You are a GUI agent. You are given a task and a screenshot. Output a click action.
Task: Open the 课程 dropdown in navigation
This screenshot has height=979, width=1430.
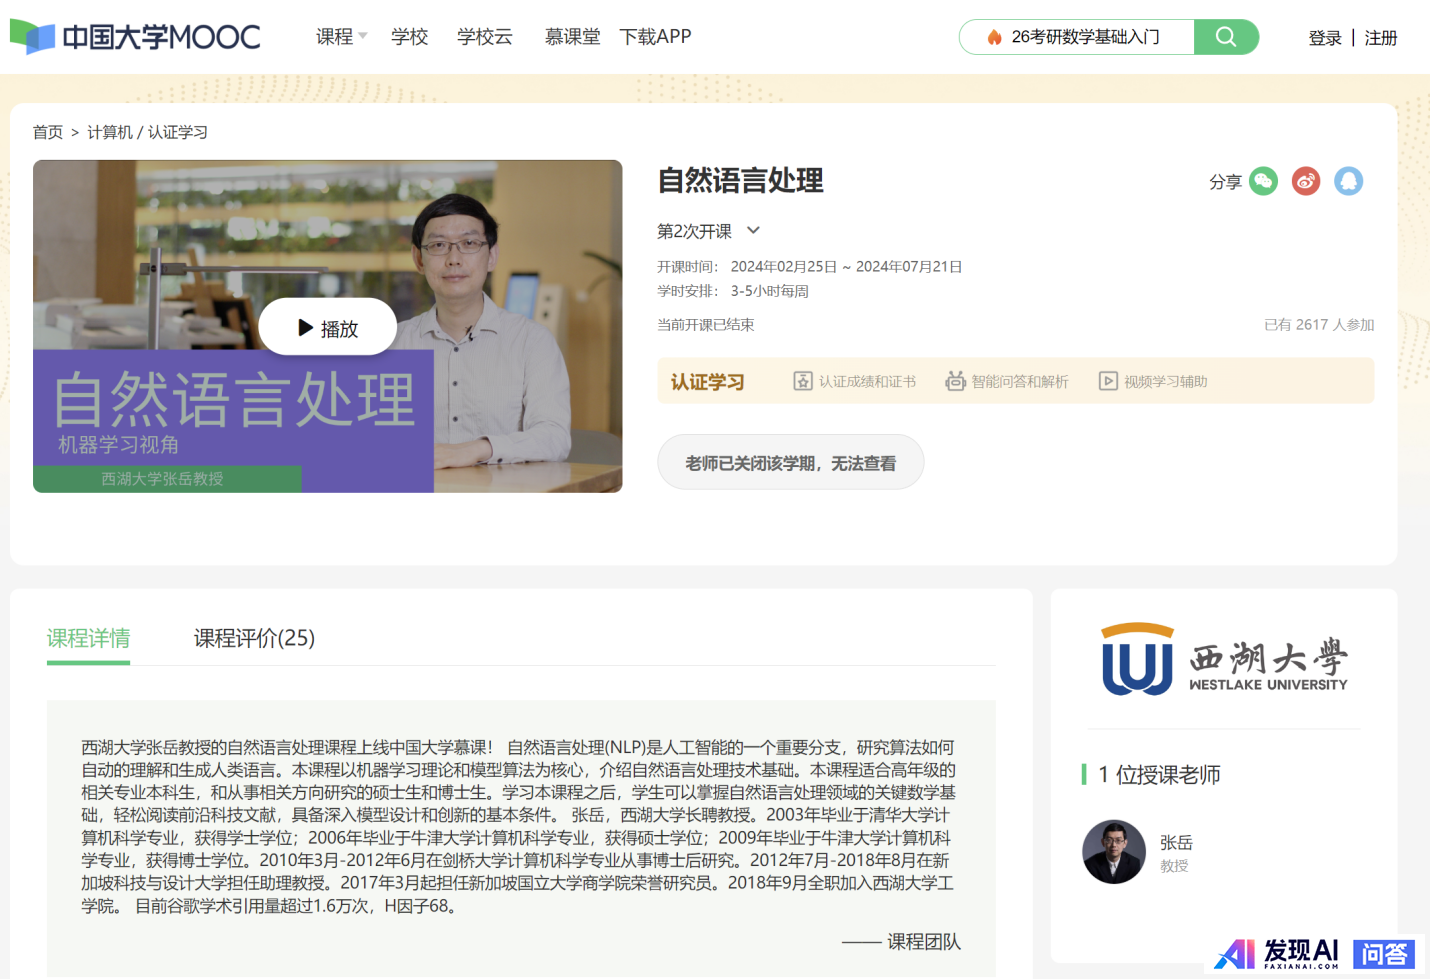coord(341,37)
